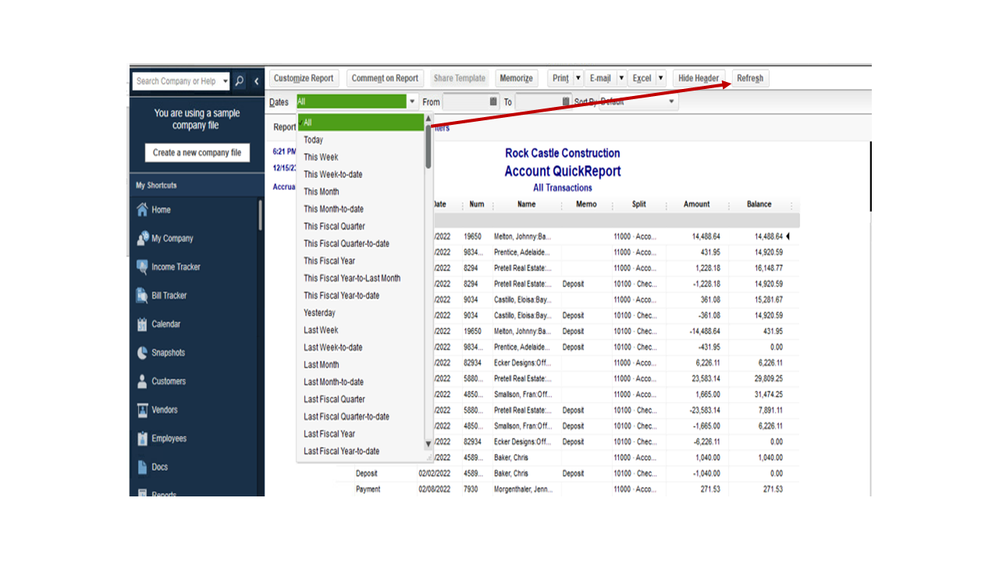Click the date list scroll-down arrow

[428, 443]
